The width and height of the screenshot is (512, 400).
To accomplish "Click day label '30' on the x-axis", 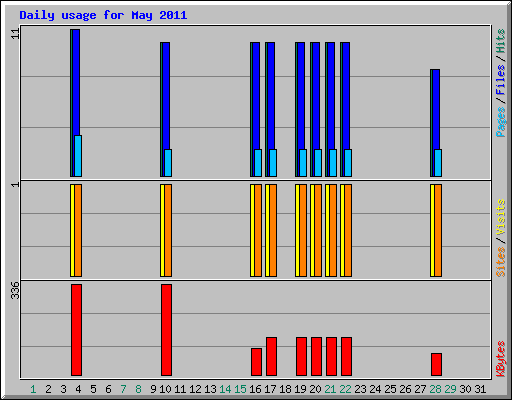I will [465, 389].
